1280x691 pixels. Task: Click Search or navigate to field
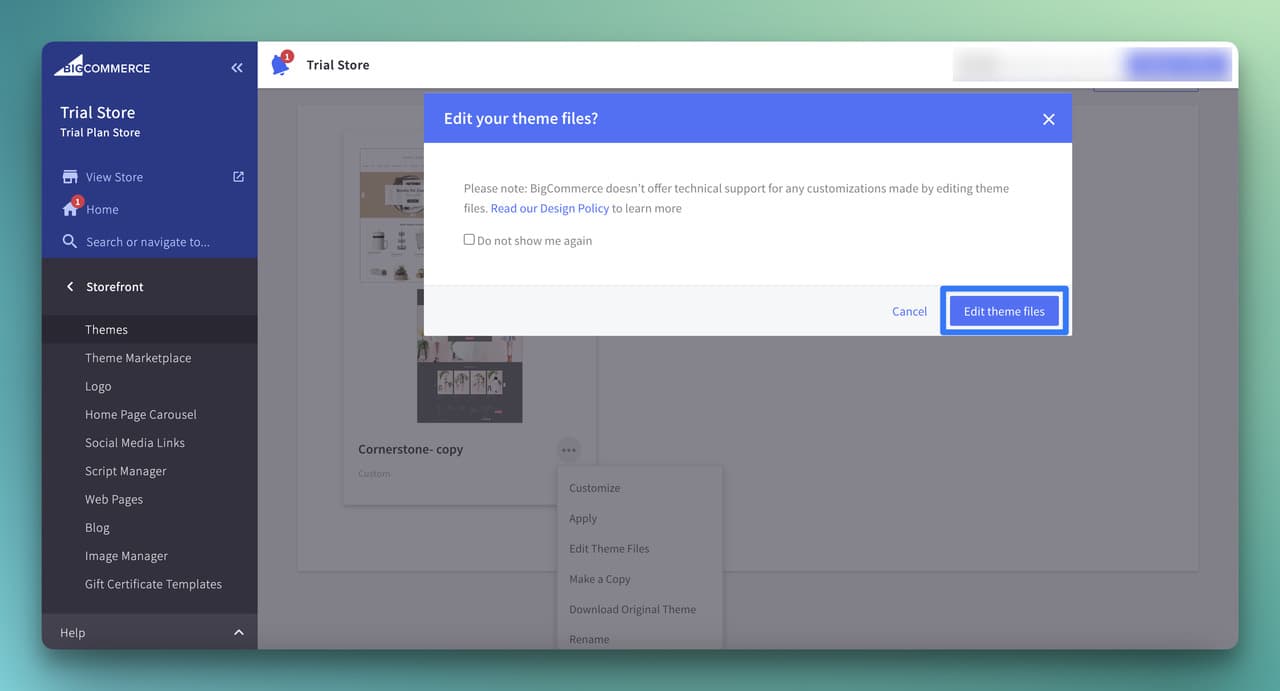[x=148, y=242]
